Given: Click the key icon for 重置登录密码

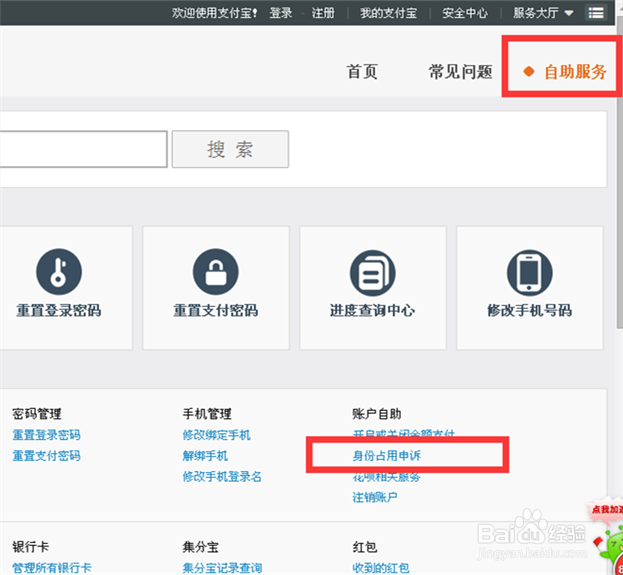Looking at the screenshot, I should [x=59, y=272].
